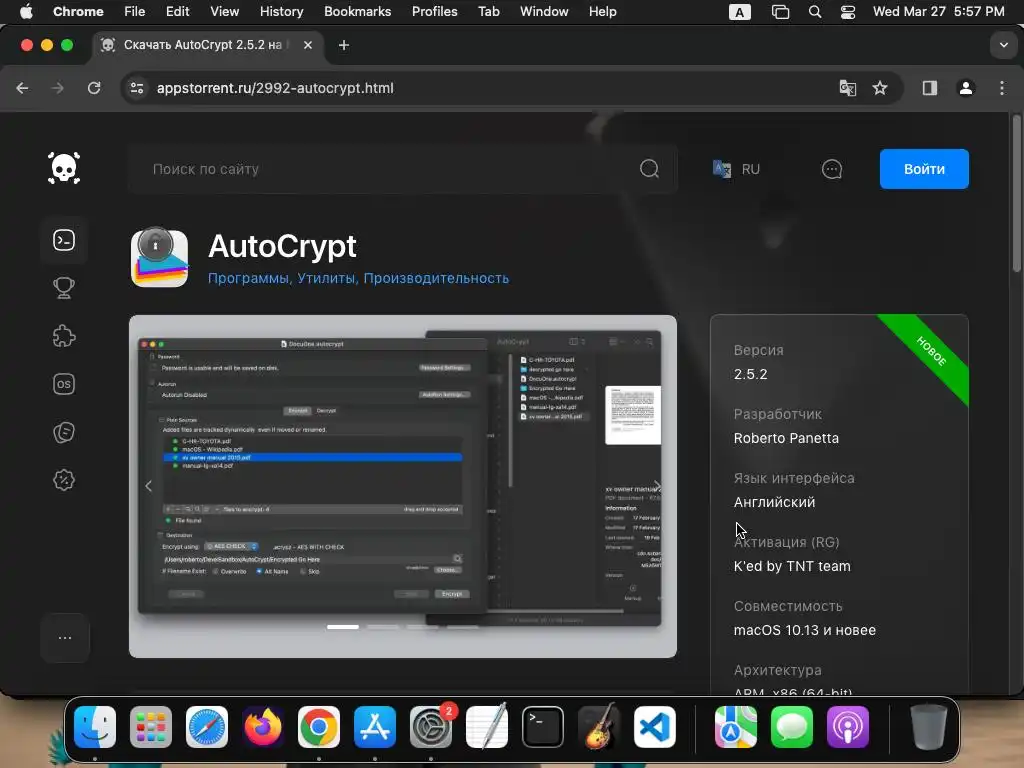Click the K'ed by TNT team text

792,566
